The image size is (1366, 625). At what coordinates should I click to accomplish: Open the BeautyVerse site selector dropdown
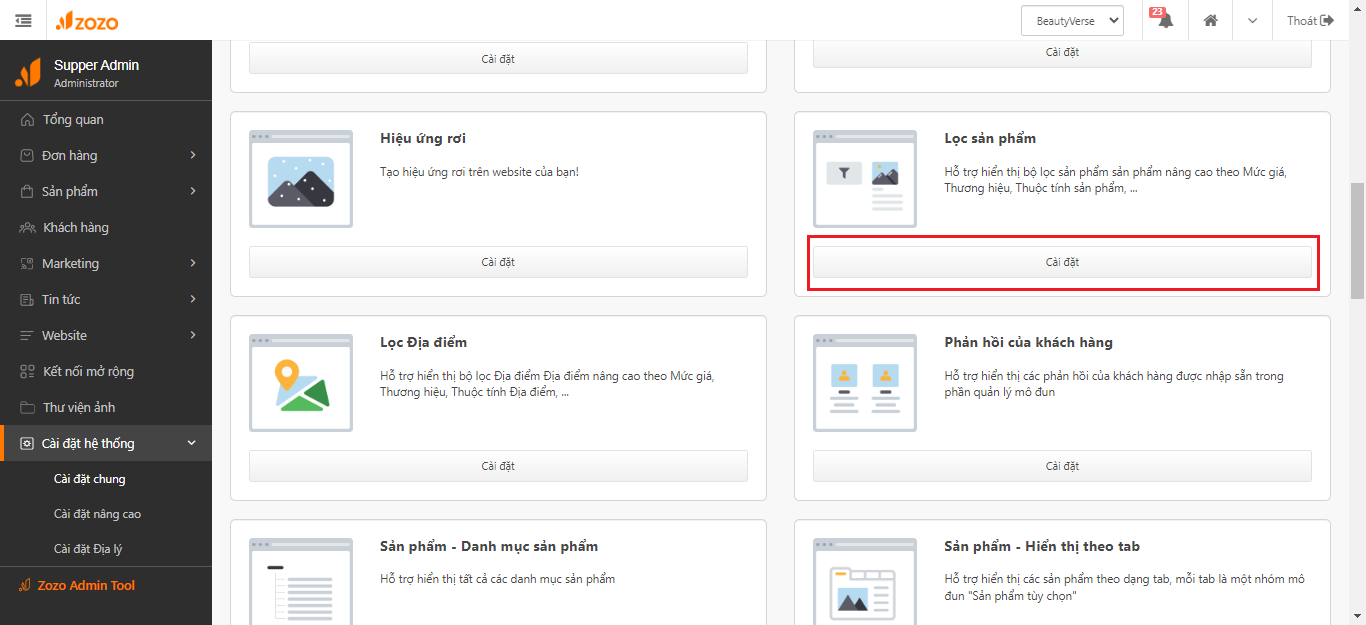coord(1072,20)
